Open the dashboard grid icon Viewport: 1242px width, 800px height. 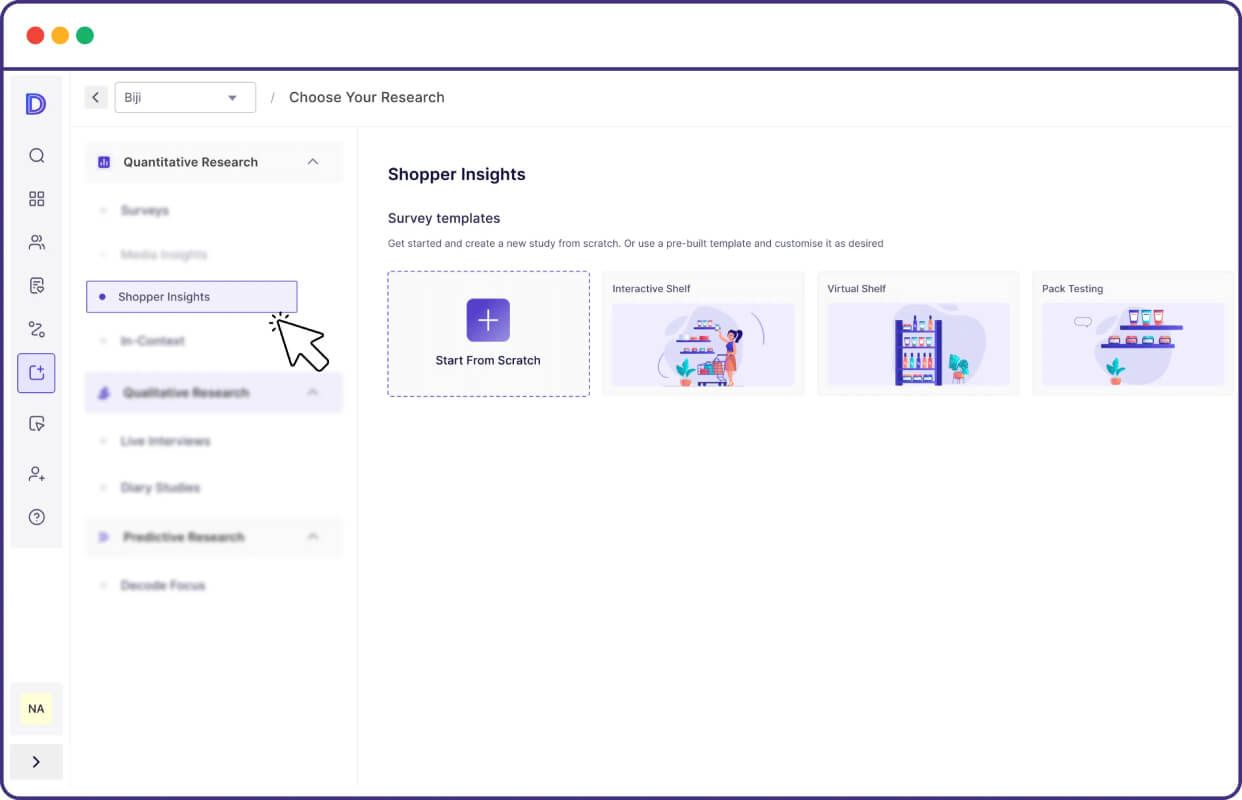(x=37, y=199)
